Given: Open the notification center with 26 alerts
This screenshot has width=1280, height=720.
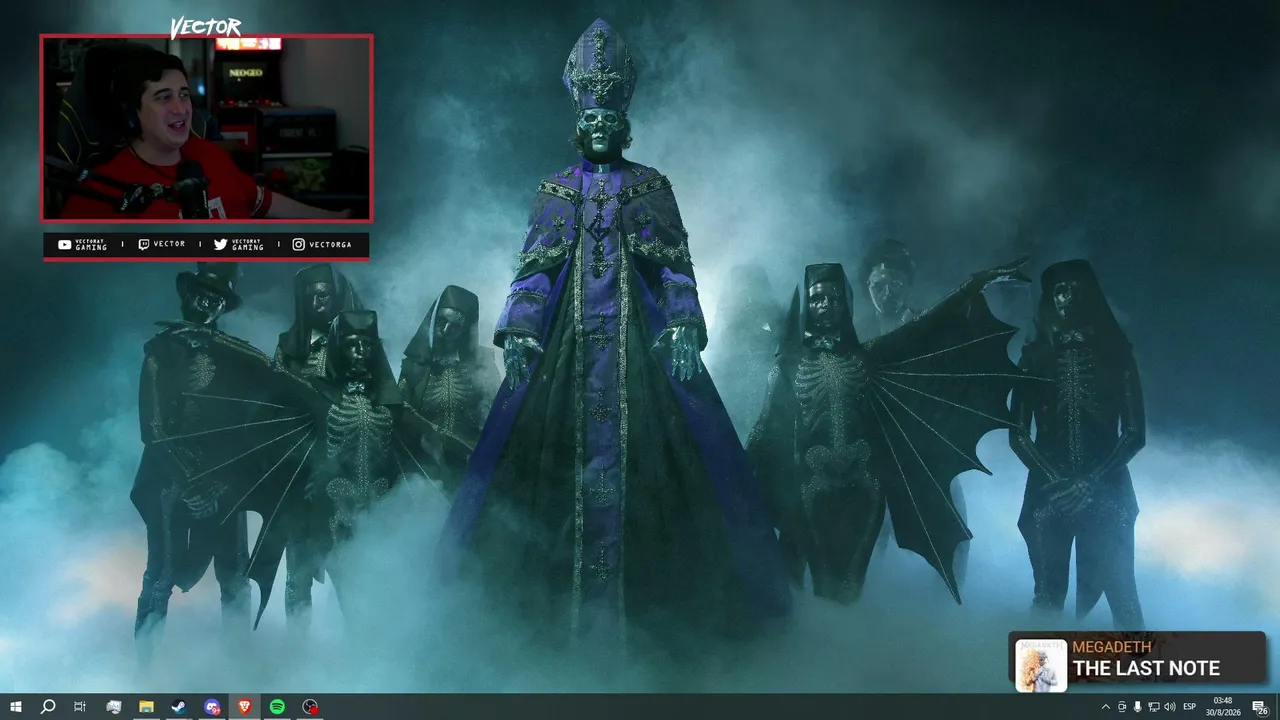Looking at the screenshot, I should 1259,707.
